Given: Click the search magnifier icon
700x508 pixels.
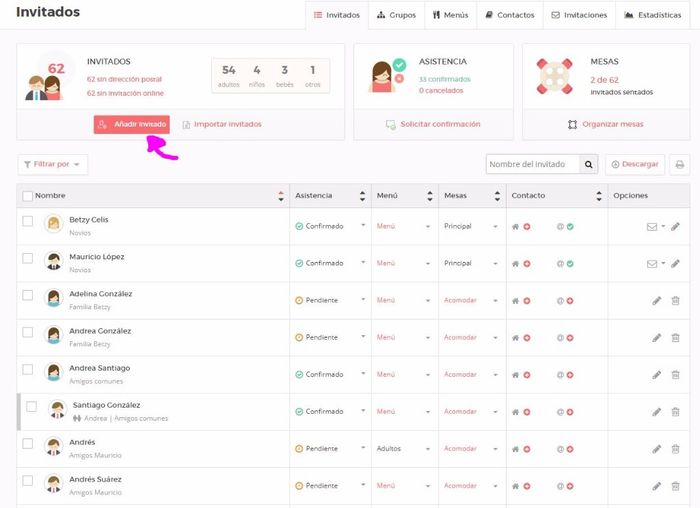Looking at the screenshot, I should 588,164.
